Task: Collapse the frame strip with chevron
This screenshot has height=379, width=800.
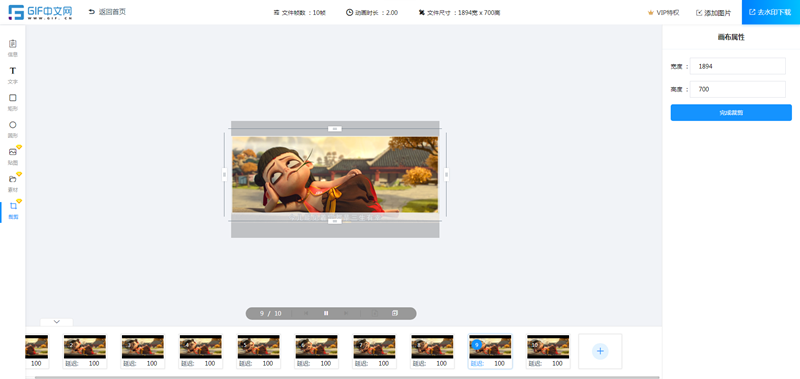Action: point(57,322)
